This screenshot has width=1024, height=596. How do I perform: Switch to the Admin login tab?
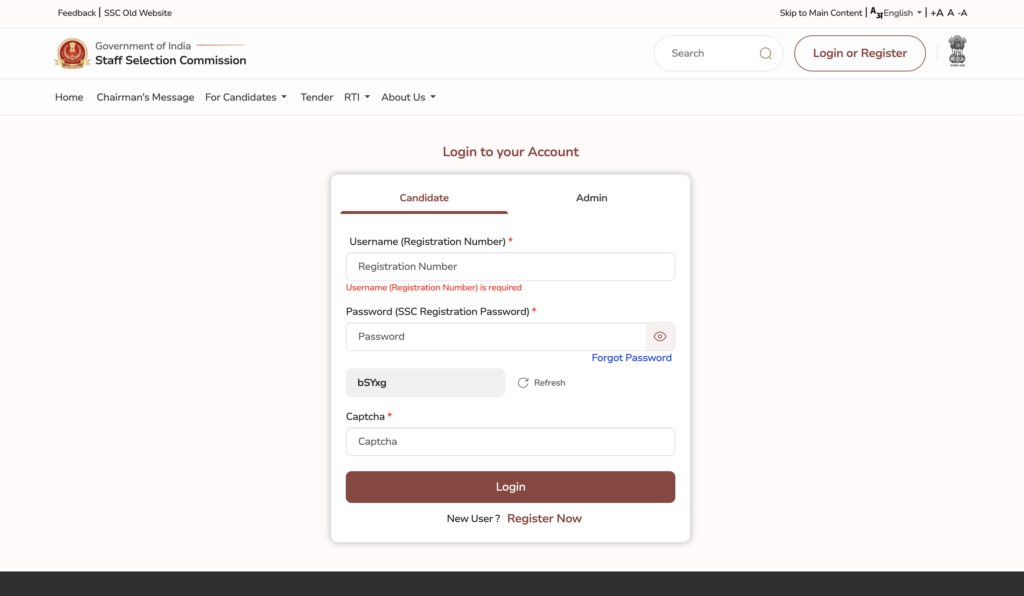591,197
